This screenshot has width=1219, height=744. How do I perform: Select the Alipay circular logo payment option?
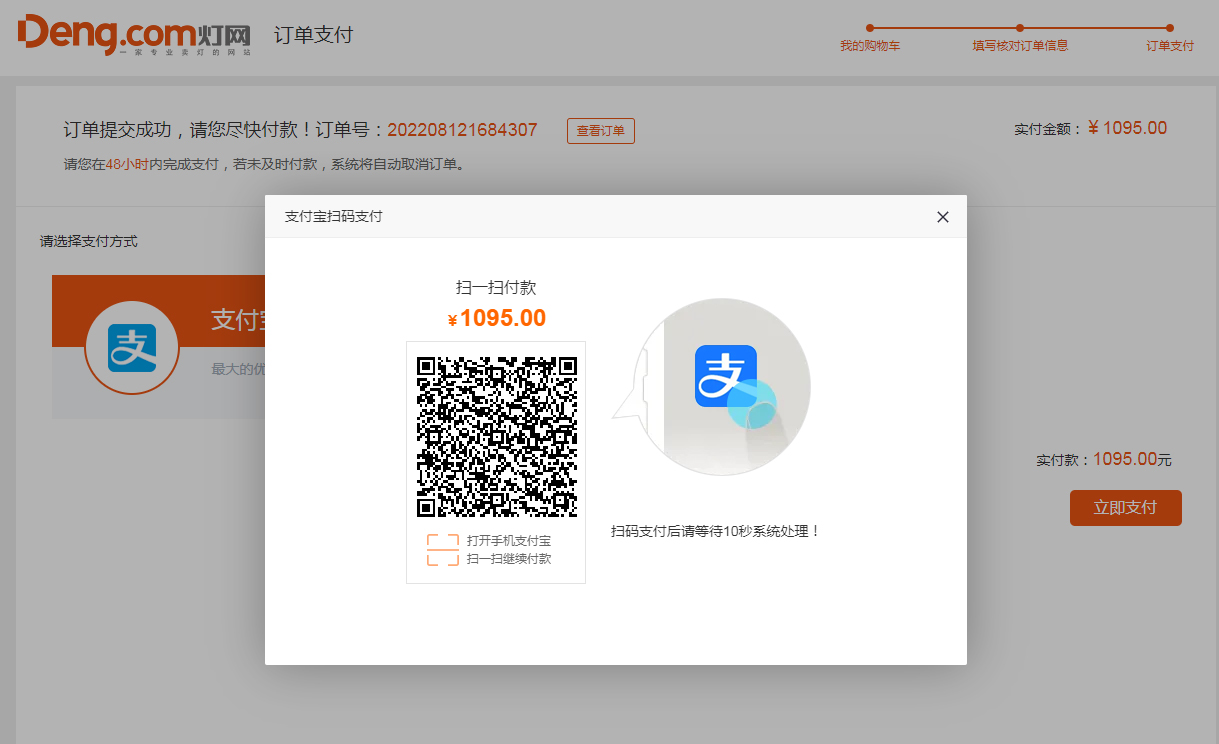click(x=132, y=348)
